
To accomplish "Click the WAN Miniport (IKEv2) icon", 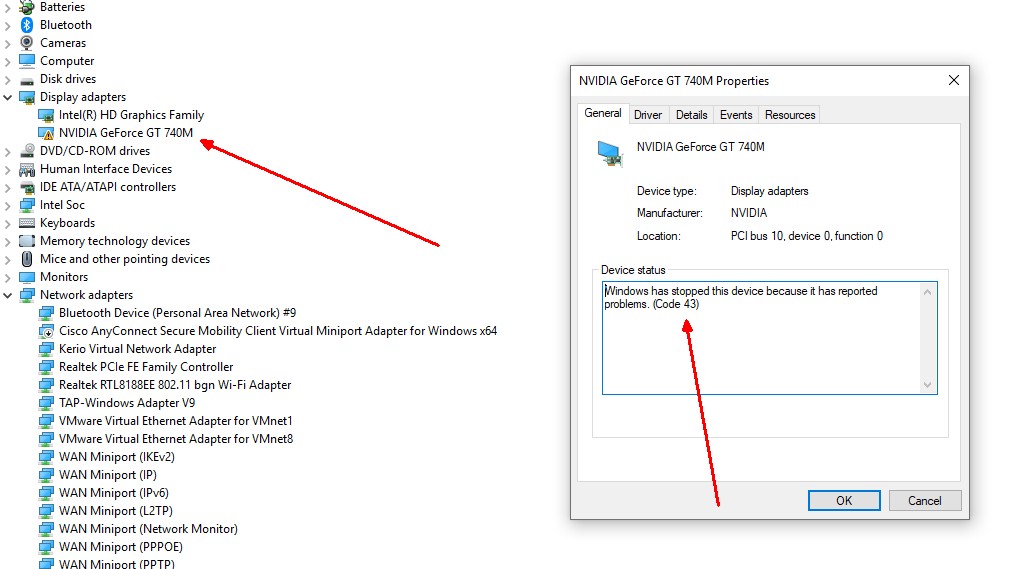I will 46,458.
